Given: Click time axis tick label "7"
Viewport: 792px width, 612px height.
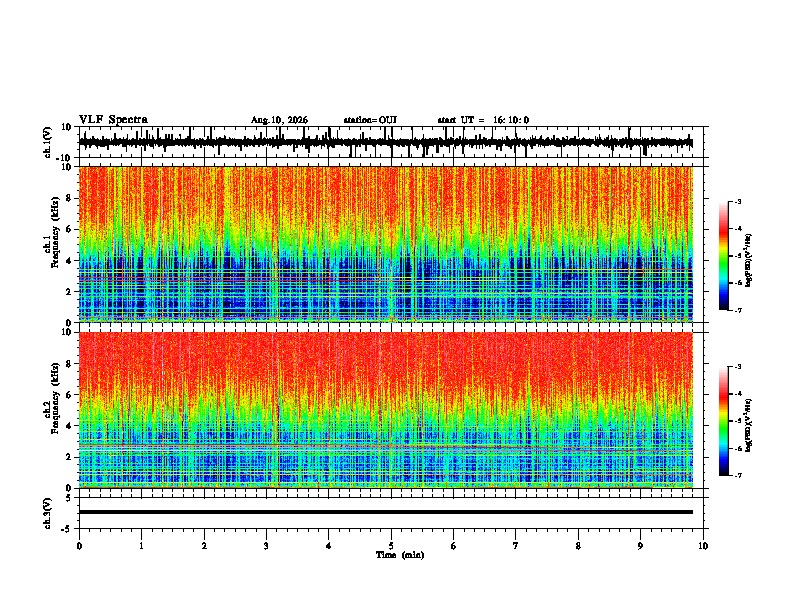Looking at the screenshot, I should click(x=516, y=546).
